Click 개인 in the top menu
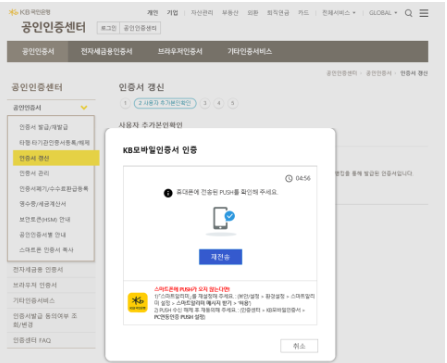Viewport: 447px width, 363px height. [153, 13]
